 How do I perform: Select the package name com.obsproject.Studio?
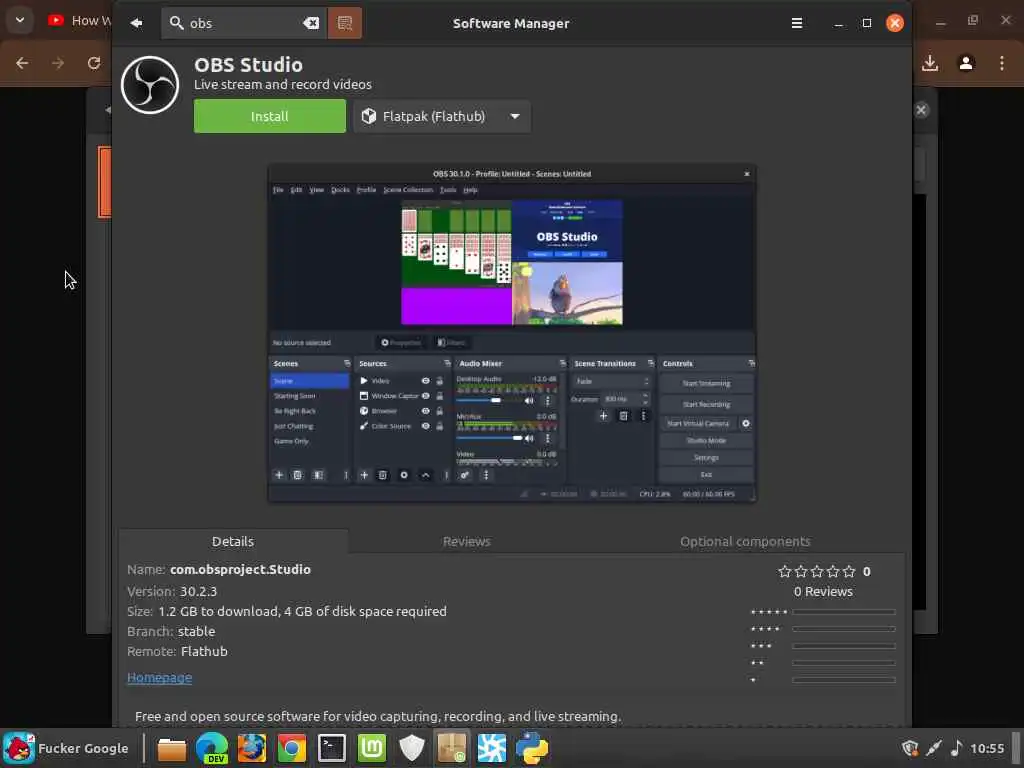[240, 569]
